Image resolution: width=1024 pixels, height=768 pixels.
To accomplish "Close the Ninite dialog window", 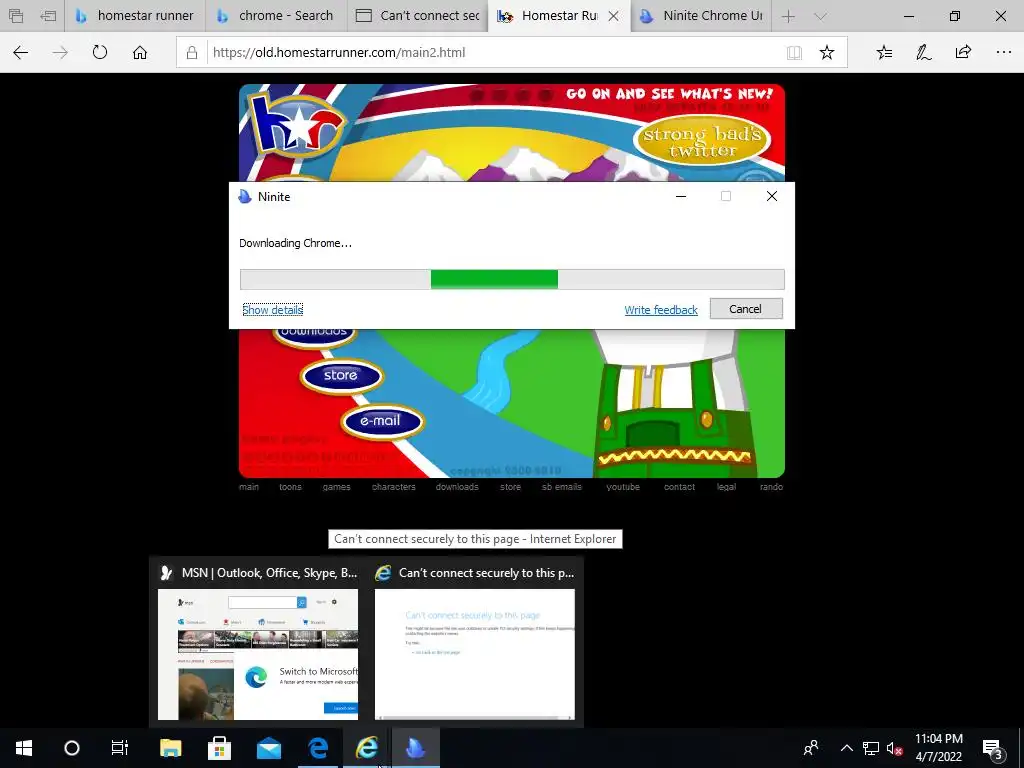I will point(771,197).
